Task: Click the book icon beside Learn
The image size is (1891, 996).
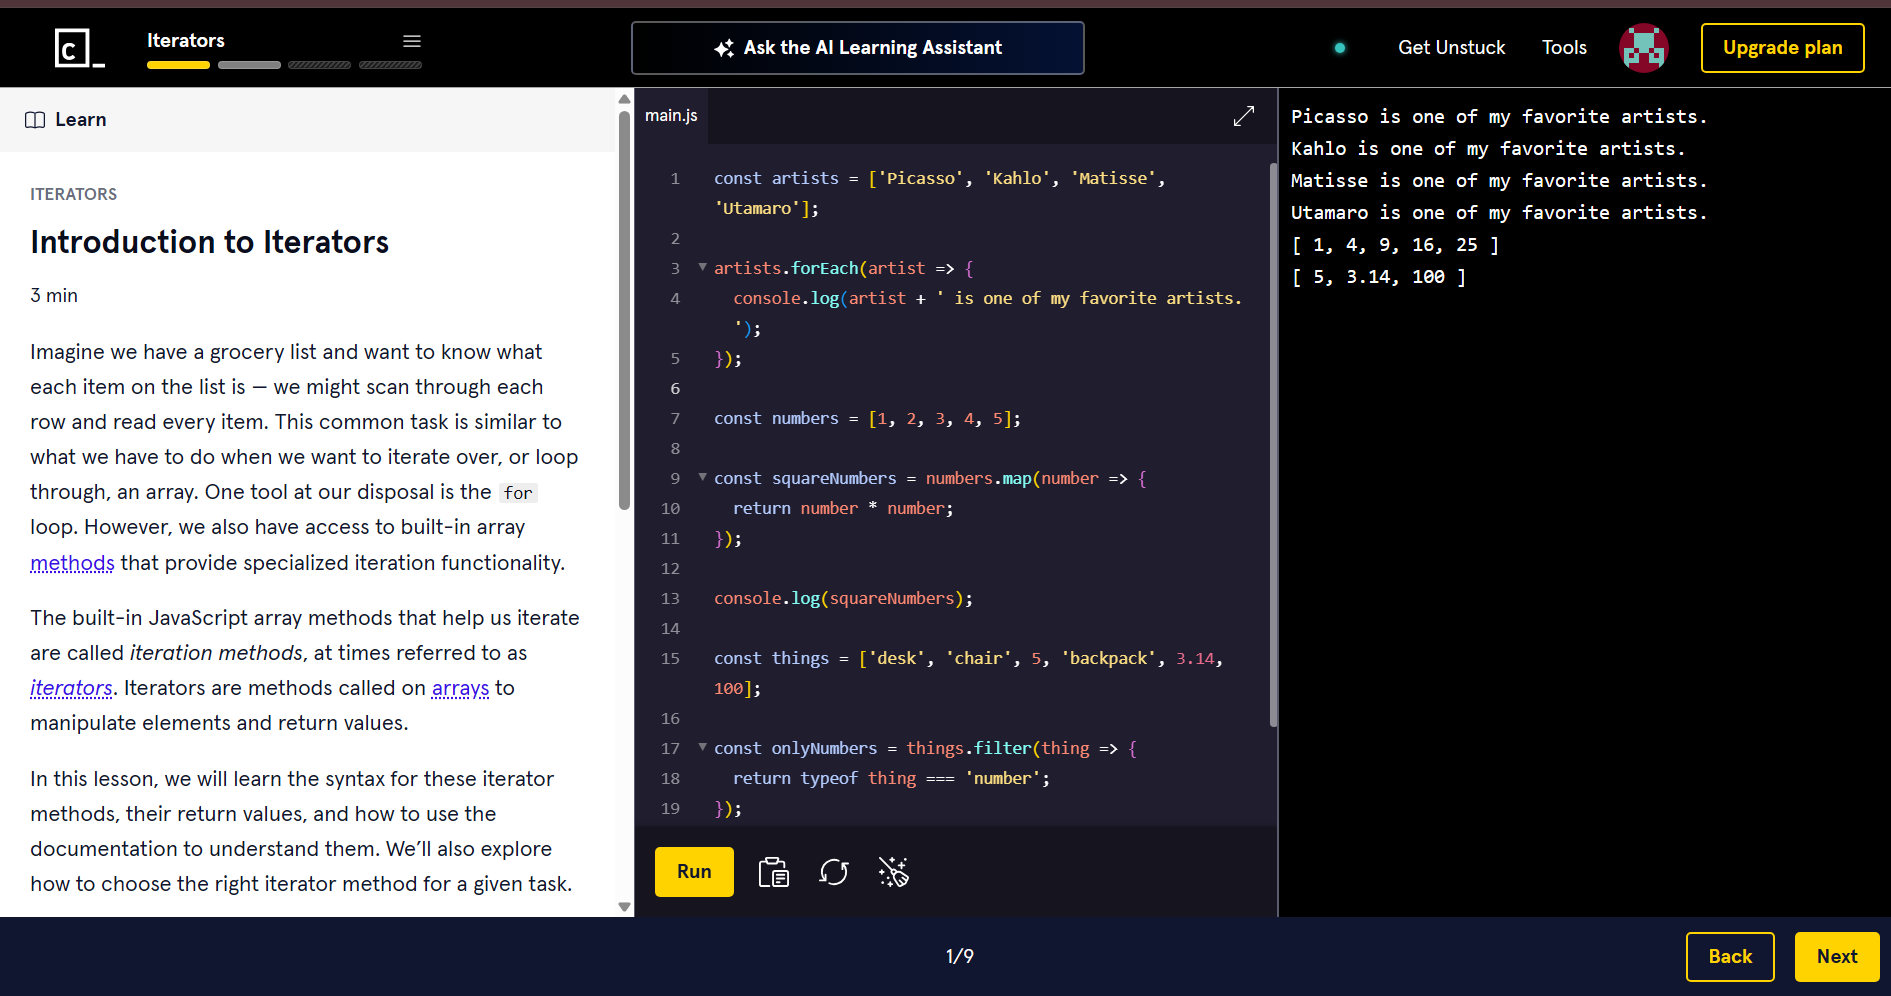Action: pos(35,120)
